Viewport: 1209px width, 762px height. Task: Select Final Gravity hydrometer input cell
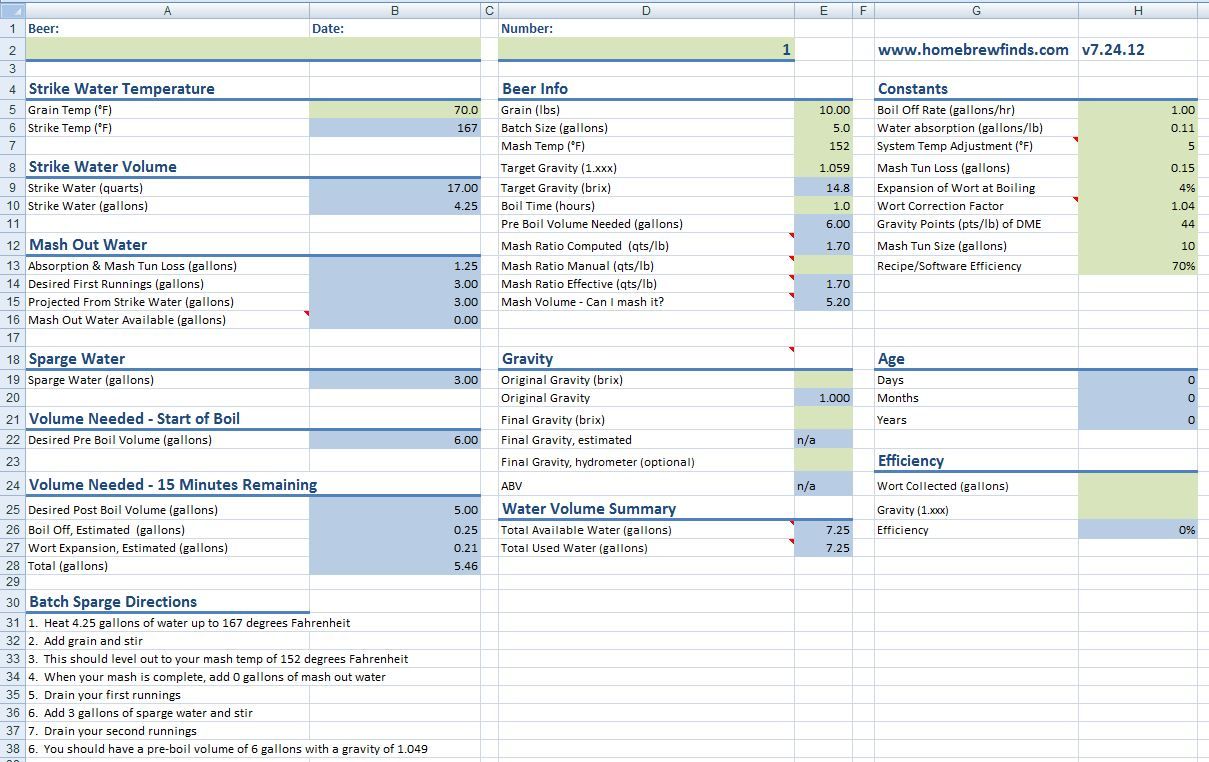824,462
